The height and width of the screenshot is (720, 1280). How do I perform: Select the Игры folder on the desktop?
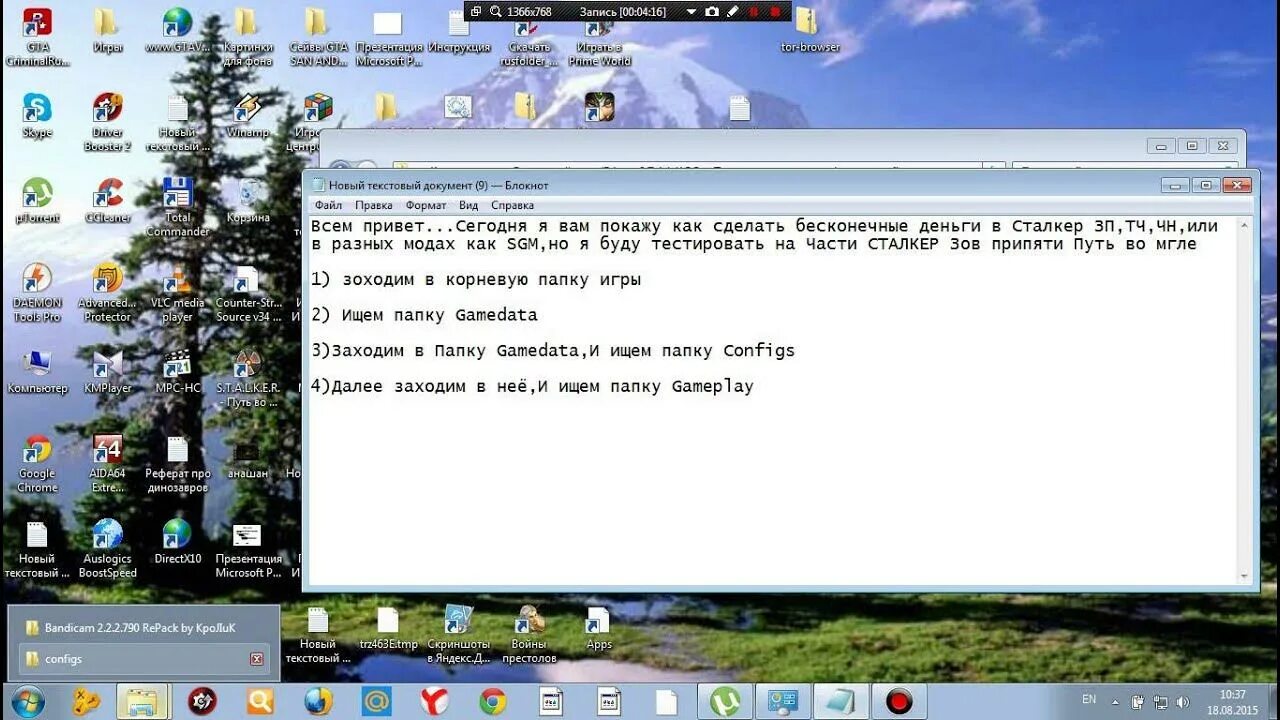pyautogui.click(x=107, y=31)
